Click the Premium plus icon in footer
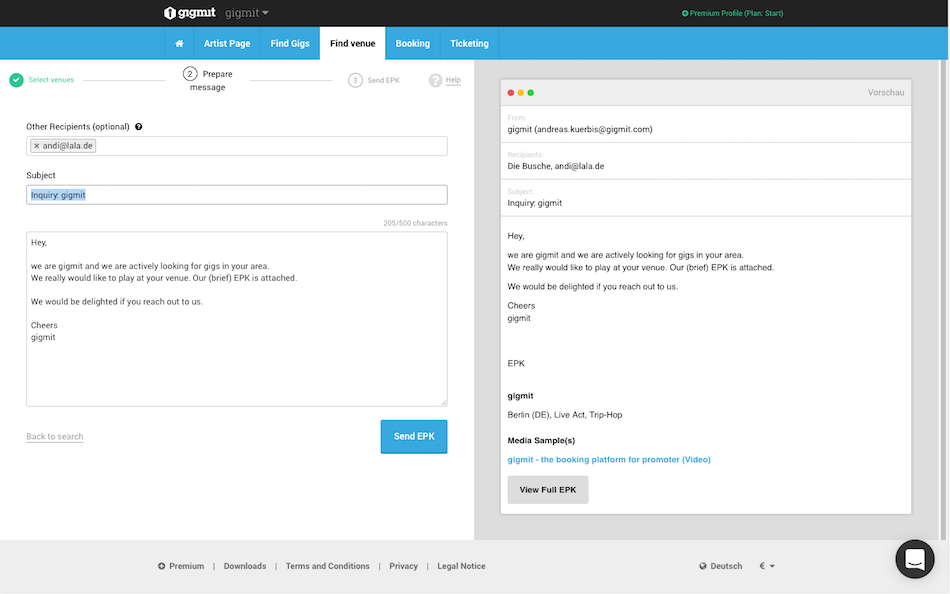 (162, 566)
